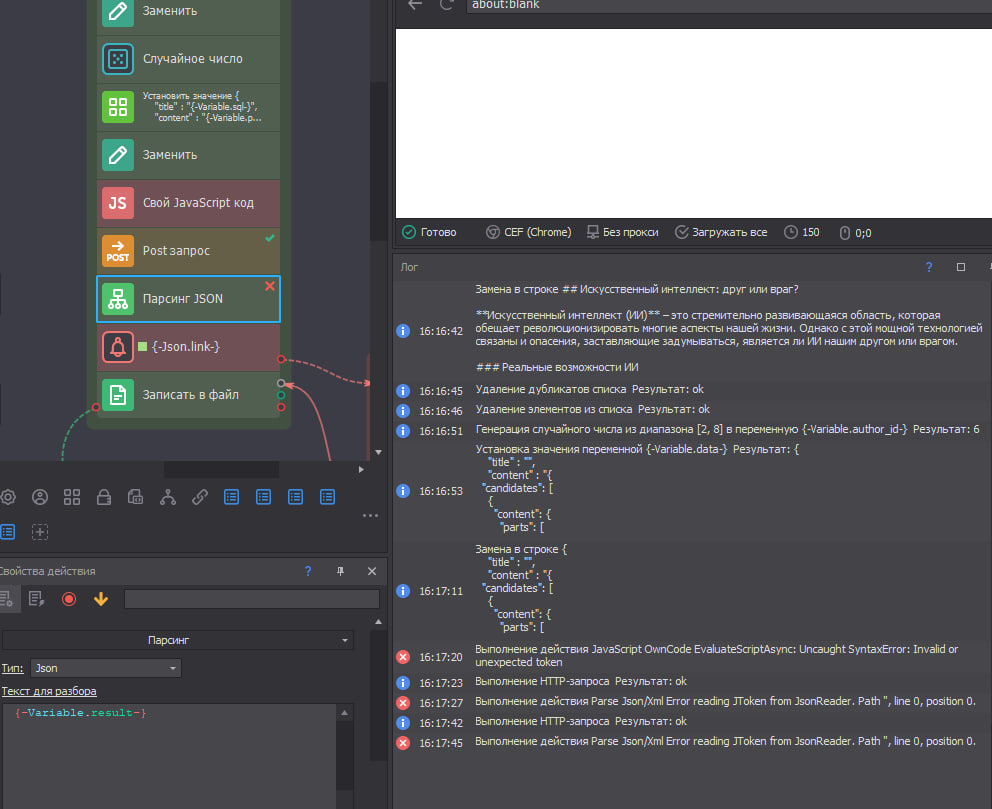Open the Парсинг action dropdown
This screenshot has height=809, width=992.
pos(178,640)
